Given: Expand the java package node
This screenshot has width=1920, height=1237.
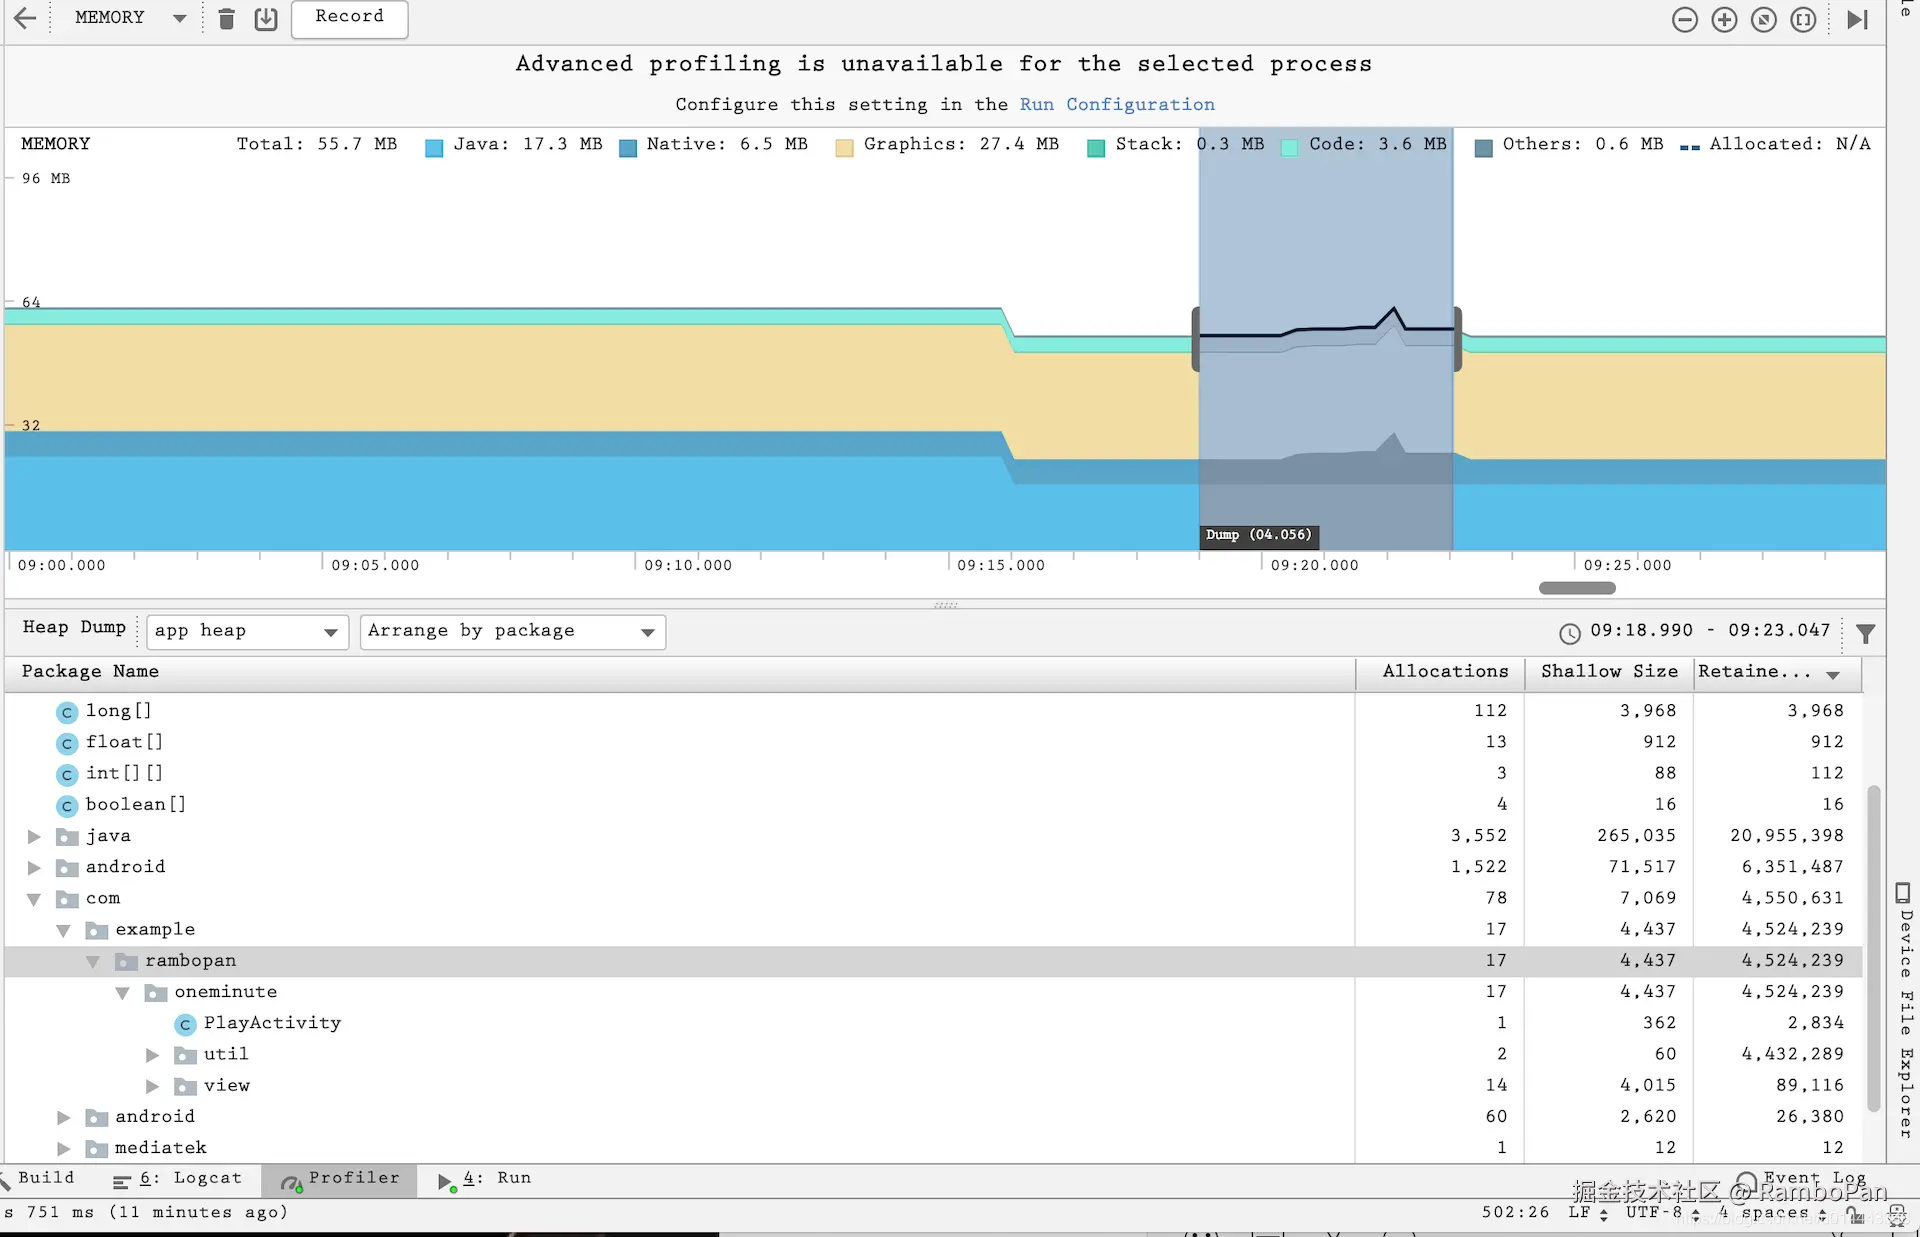Looking at the screenshot, I should (x=34, y=836).
